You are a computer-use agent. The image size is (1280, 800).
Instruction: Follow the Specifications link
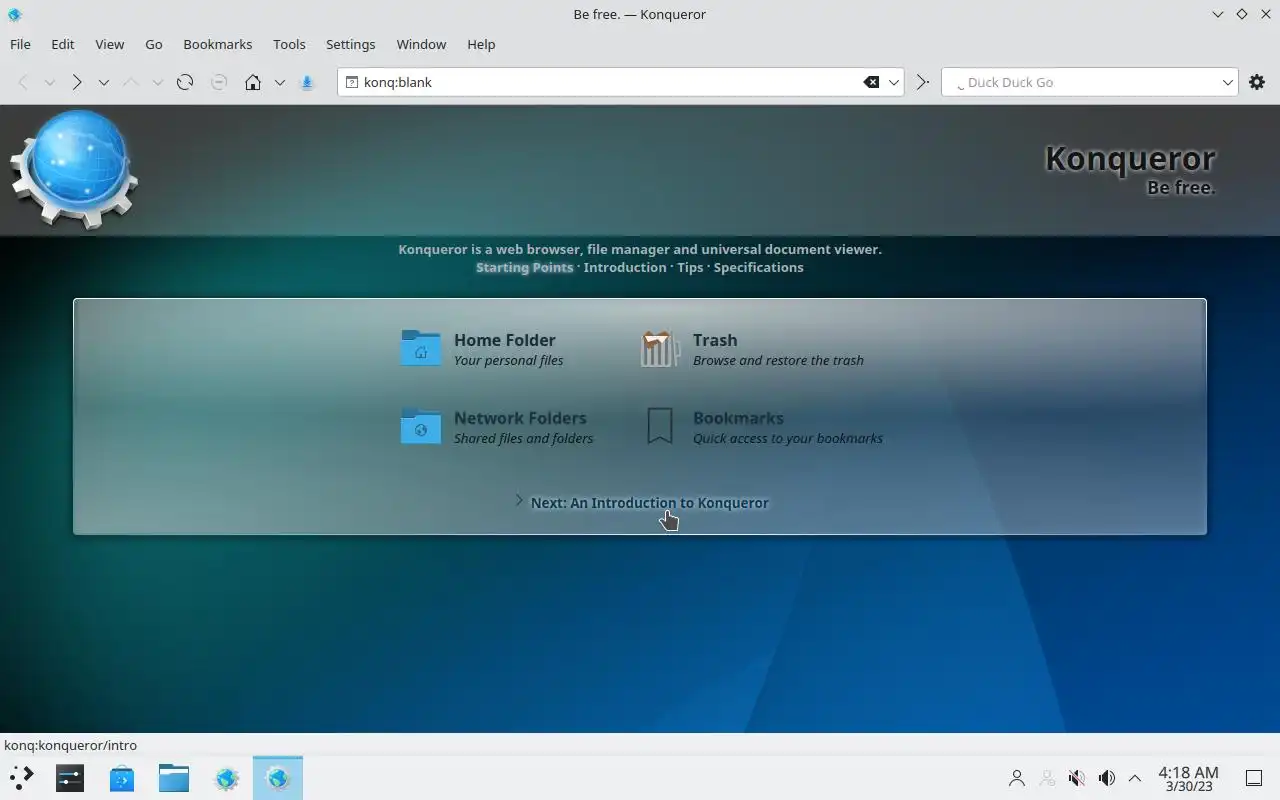758,267
